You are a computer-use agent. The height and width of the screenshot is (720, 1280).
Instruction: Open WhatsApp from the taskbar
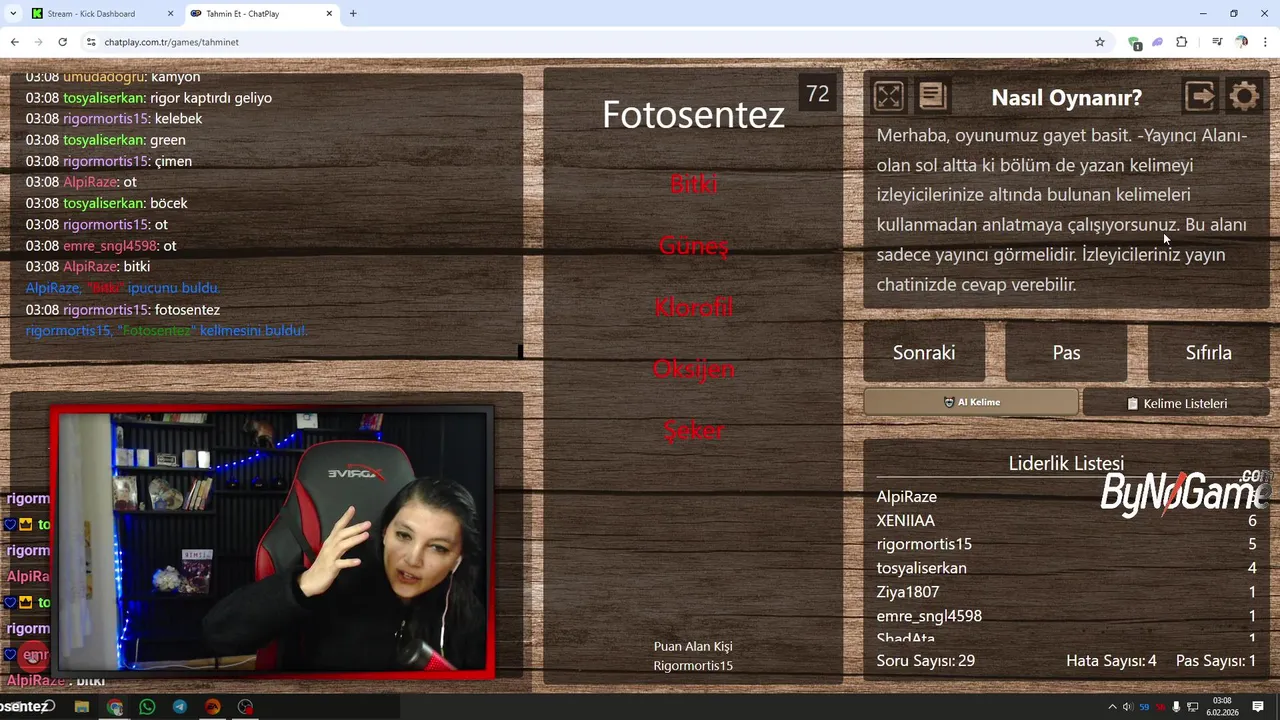tap(147, 707)
